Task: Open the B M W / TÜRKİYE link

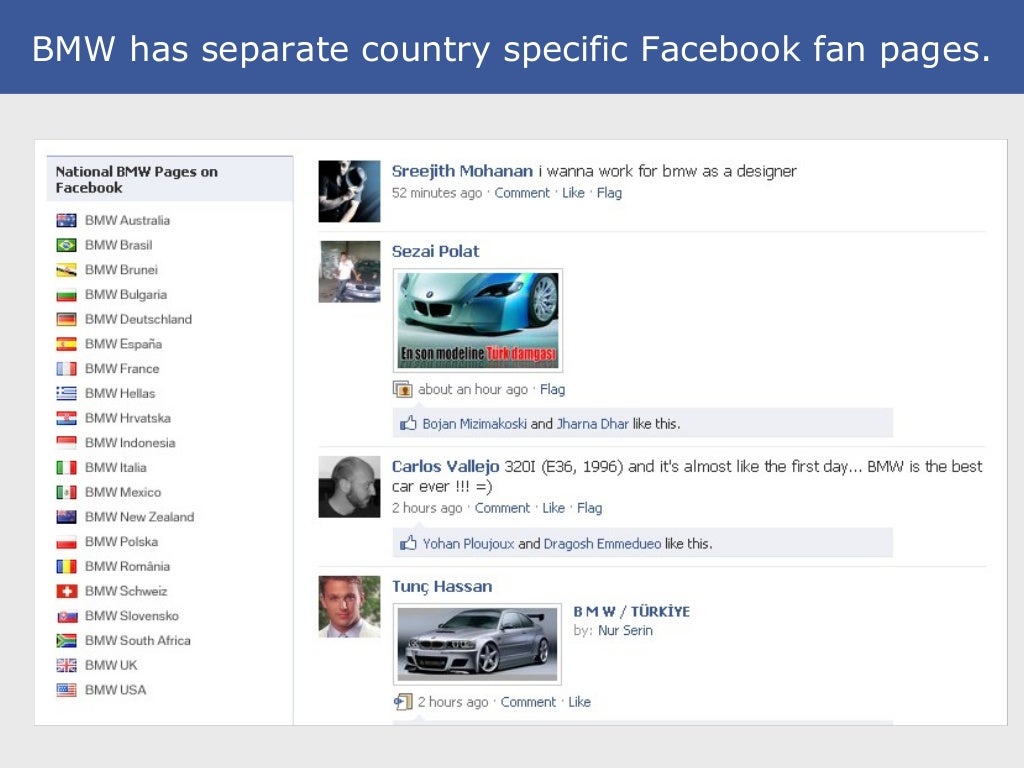Action: click(x=632, y=611)
